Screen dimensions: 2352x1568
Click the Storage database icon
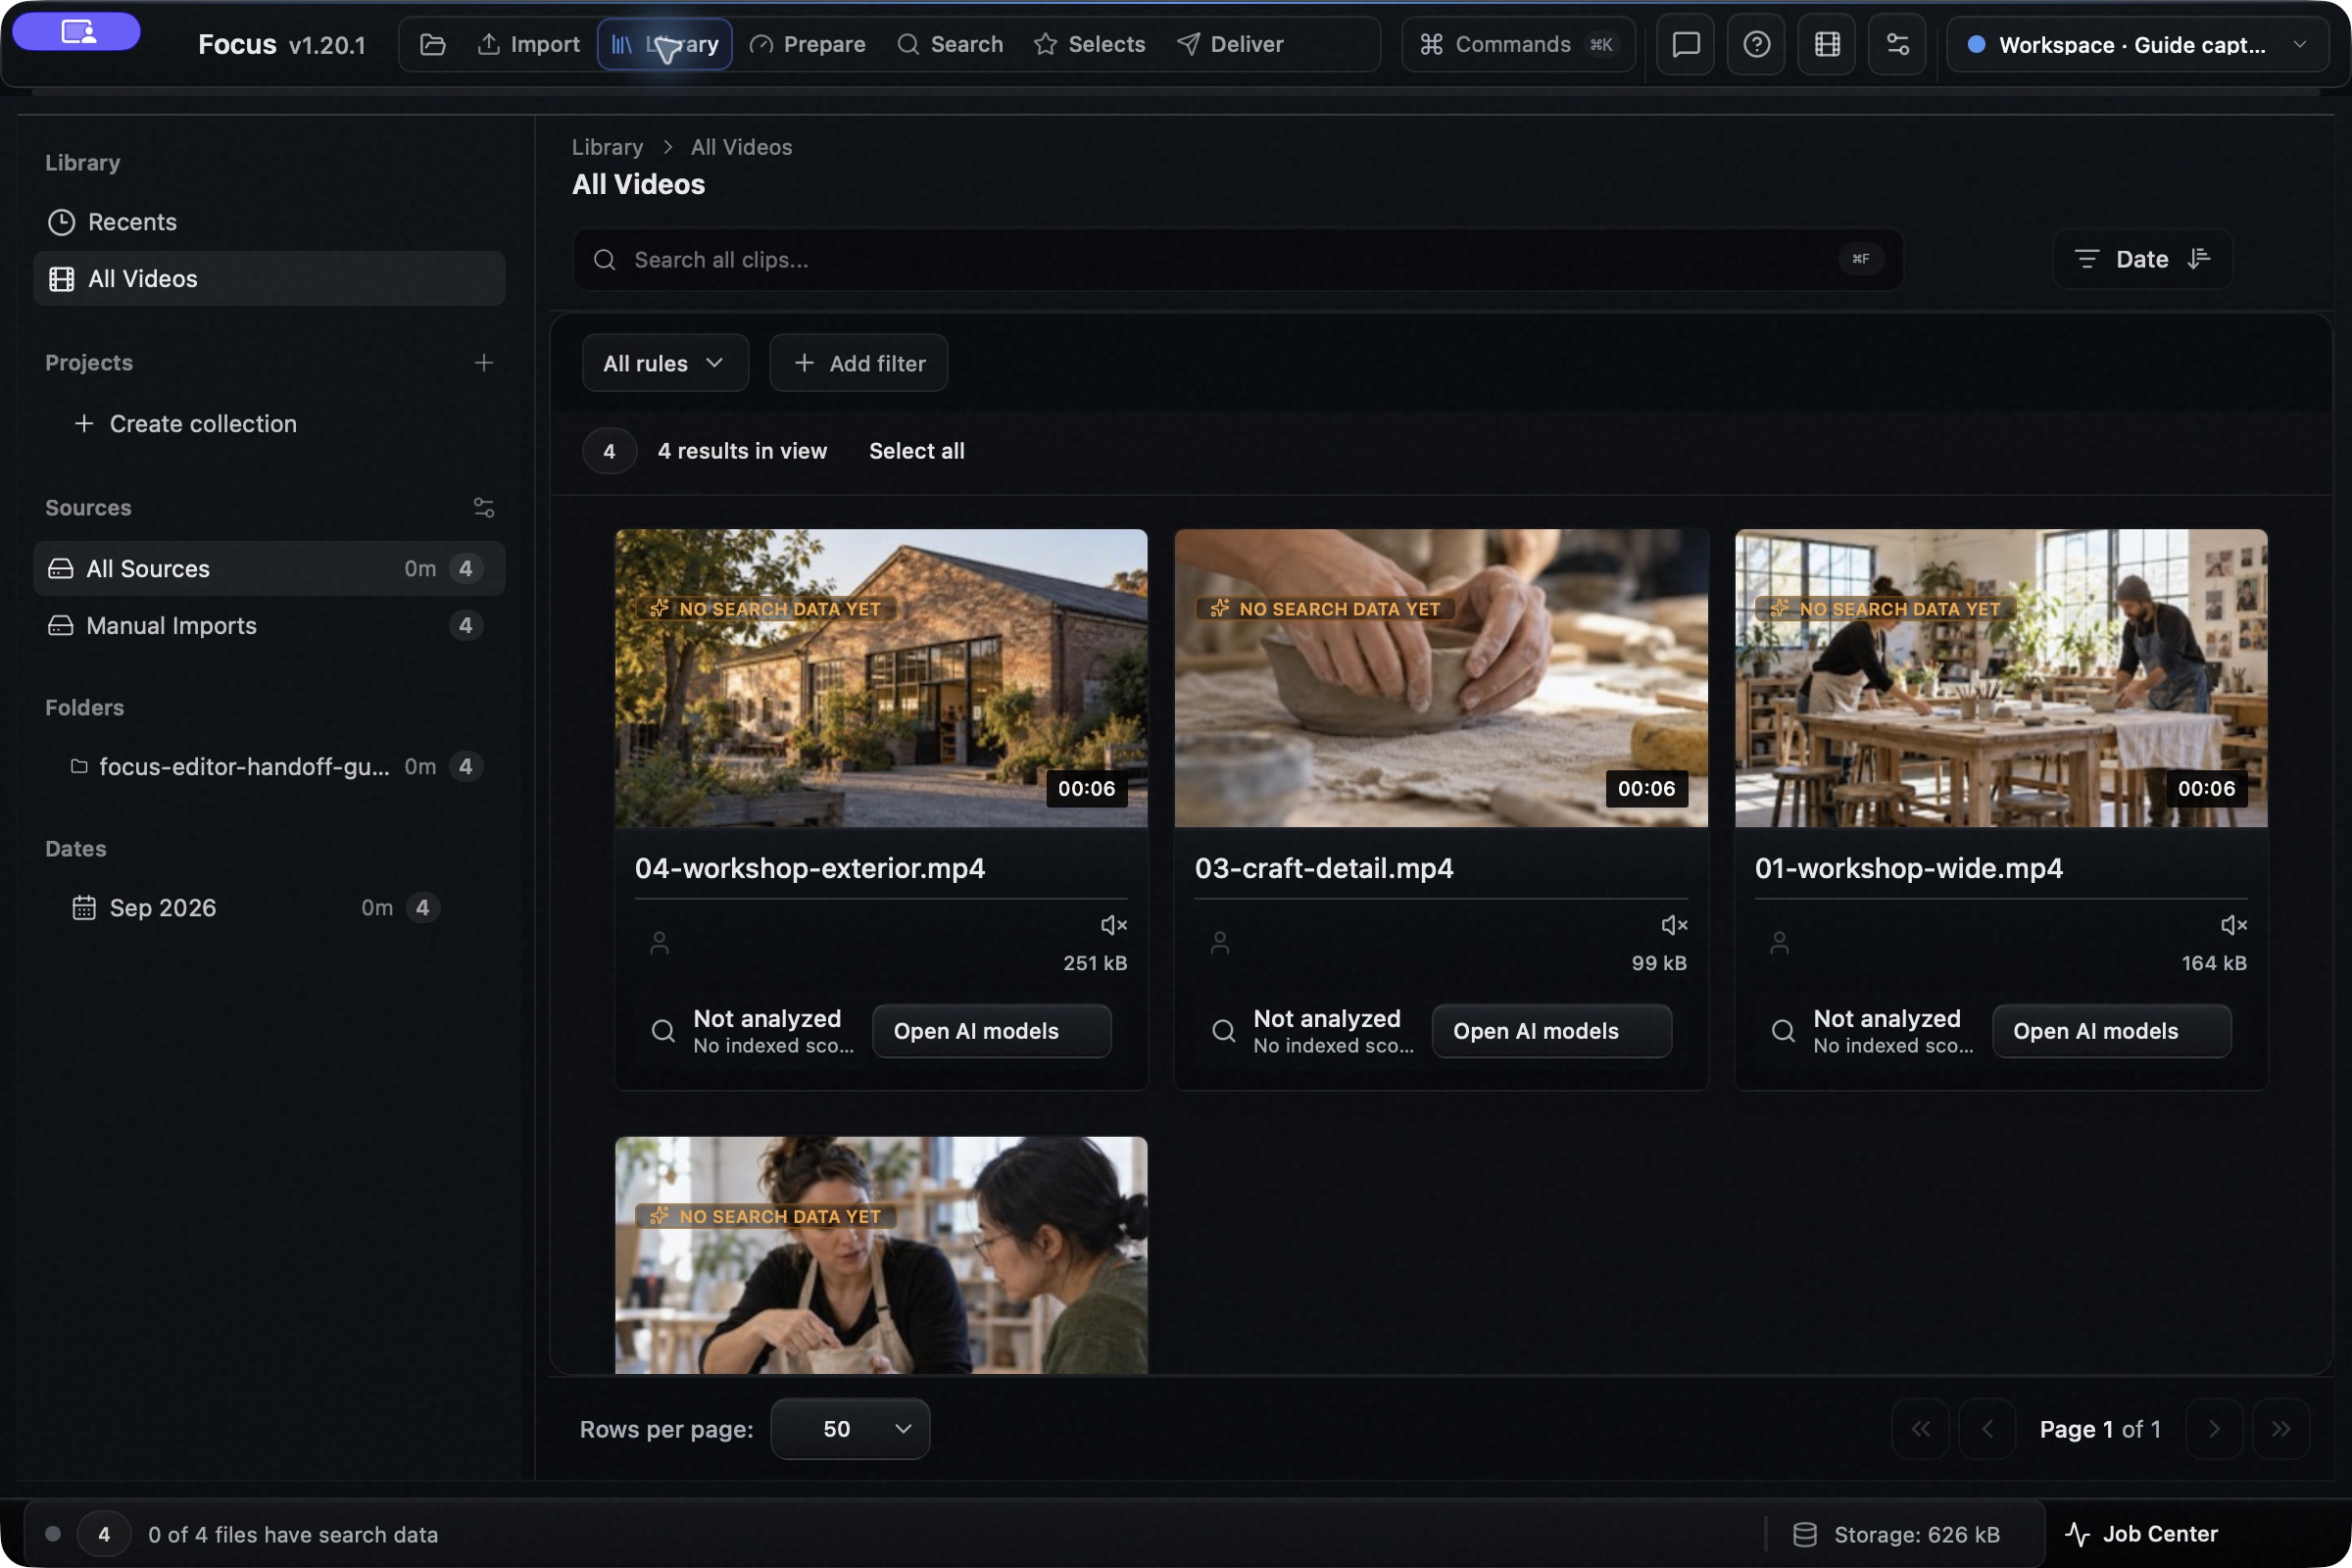click(1804, 1534)
